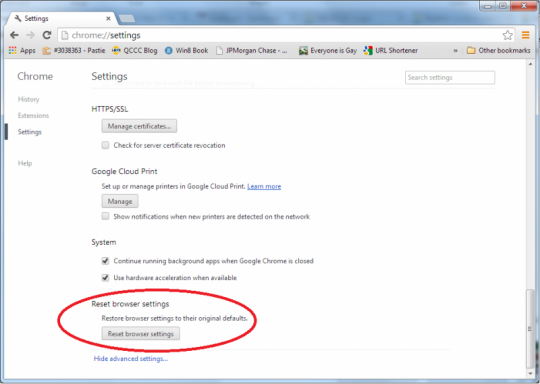Open the Apps grid shortcut
Image resolution: width=540 pixels, height=384 pixels.
click(x=22, y=51)
